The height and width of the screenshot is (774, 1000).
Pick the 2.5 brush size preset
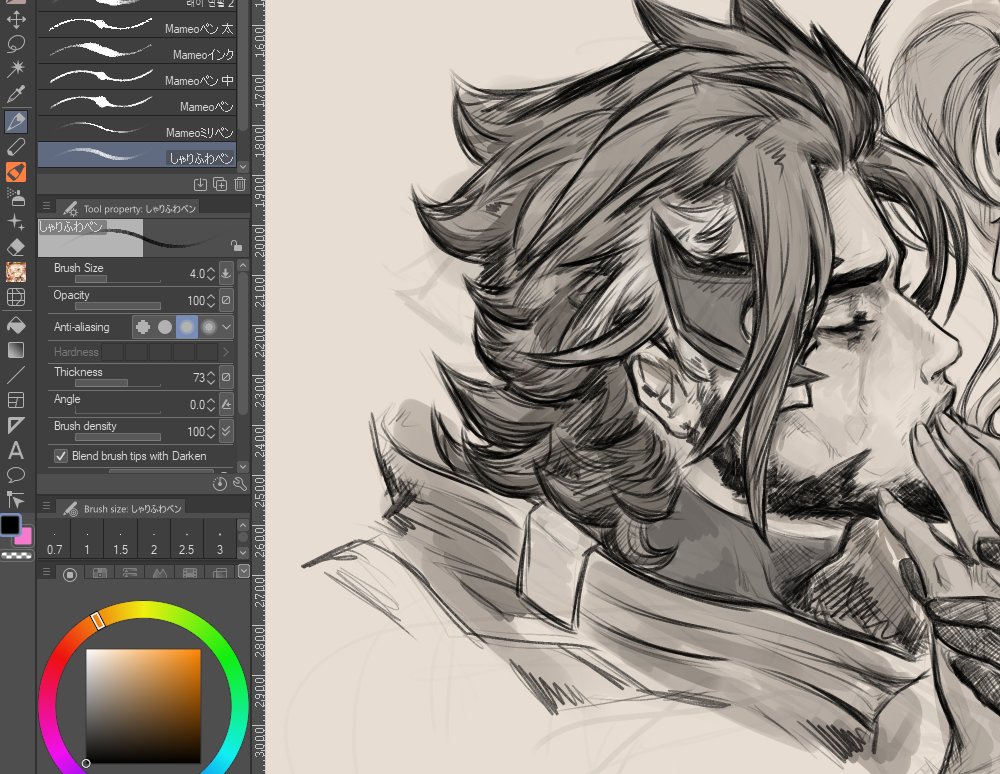186,540
